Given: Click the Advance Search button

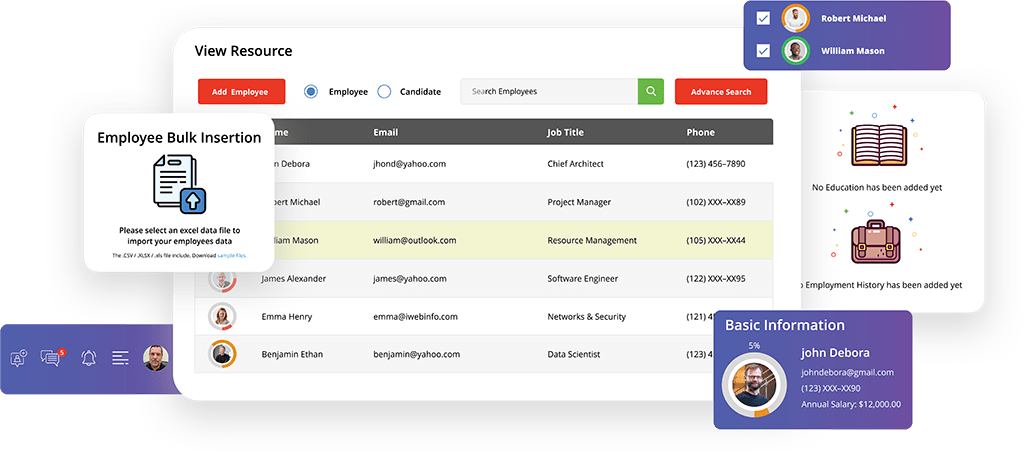Looking at the screenshot, I should pyautogui.click(x=721, y=91).
